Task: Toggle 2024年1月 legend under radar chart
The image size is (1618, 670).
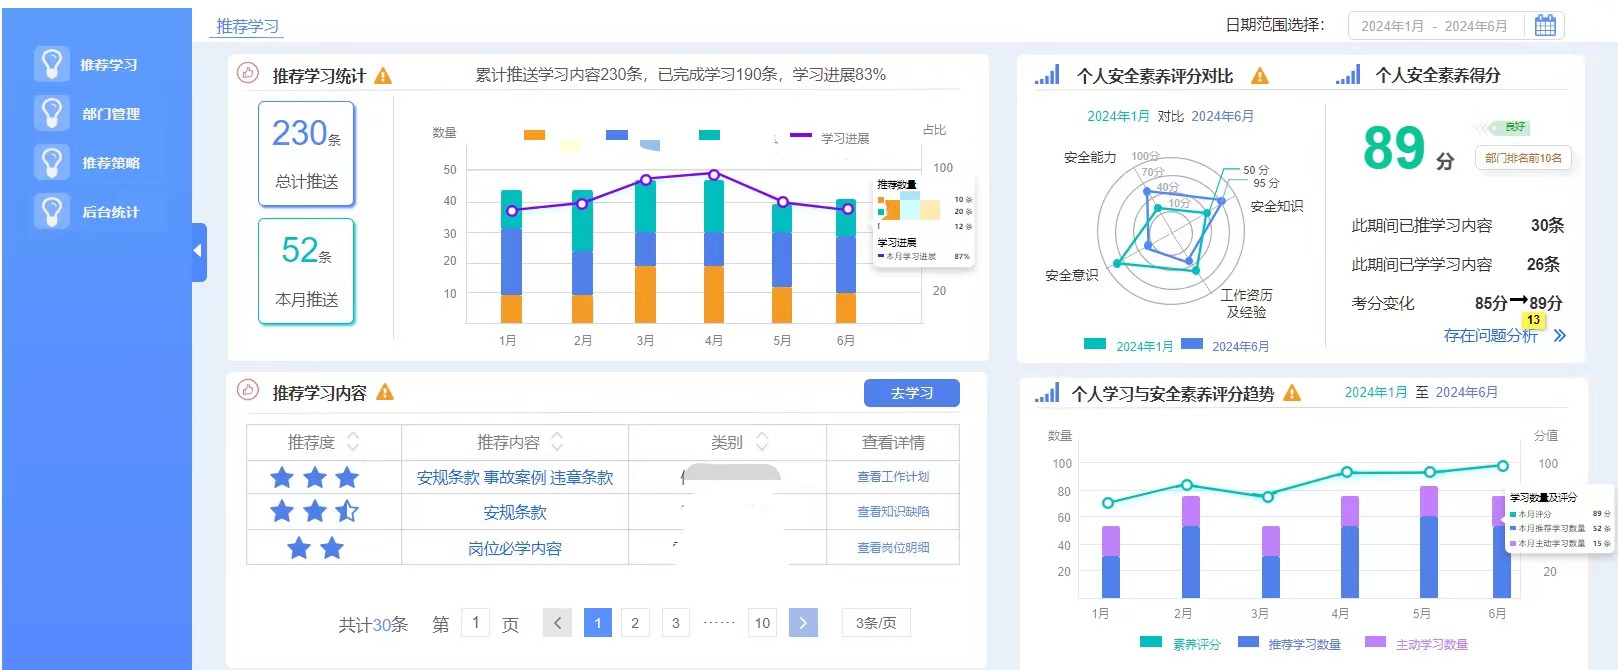Action: pyautogui.click(x=1095, y=345)
